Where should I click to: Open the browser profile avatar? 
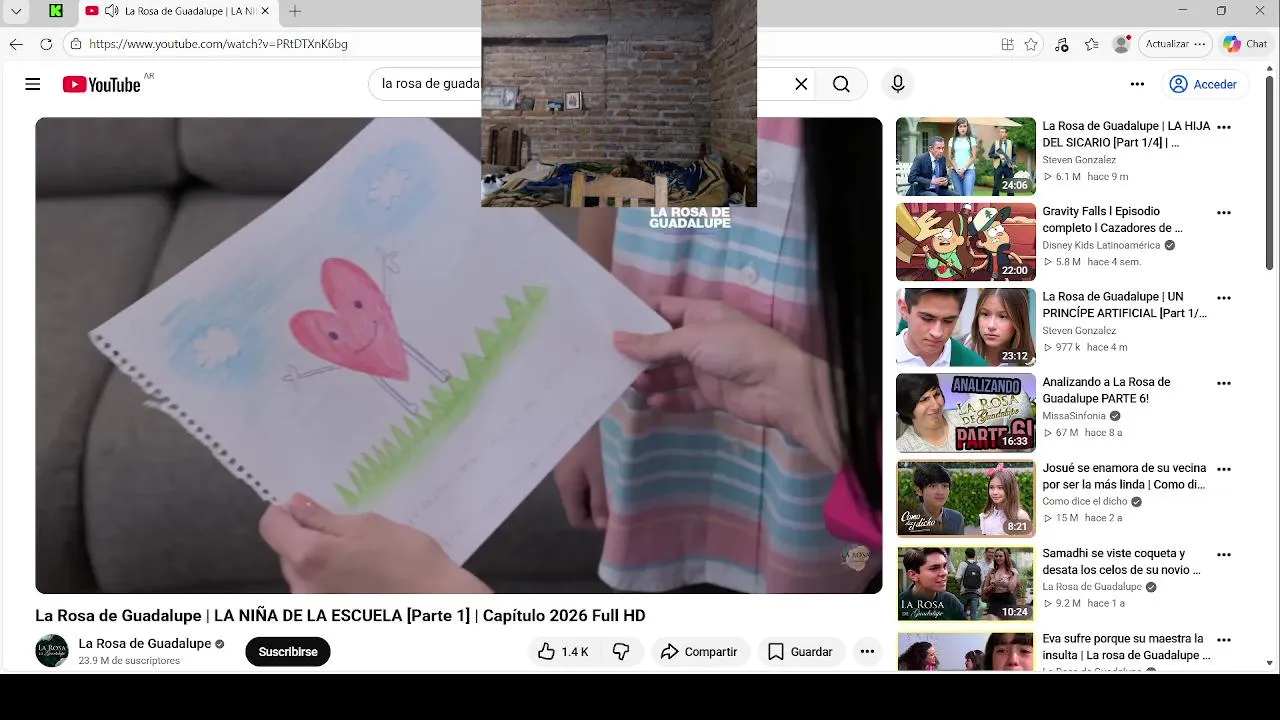[x=1121, y=44]
